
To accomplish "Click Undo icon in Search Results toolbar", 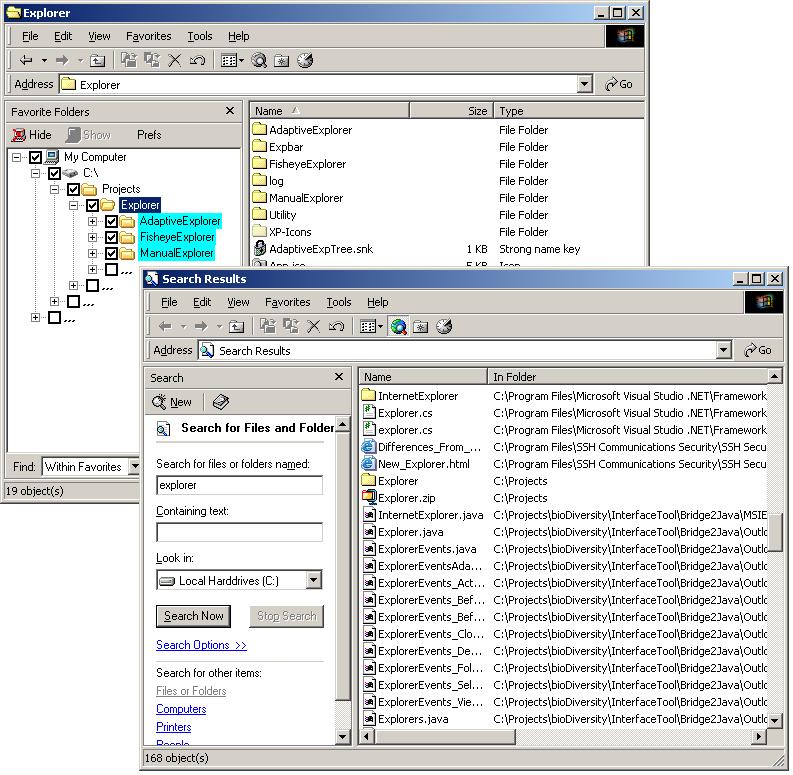I will click(336, 326).
